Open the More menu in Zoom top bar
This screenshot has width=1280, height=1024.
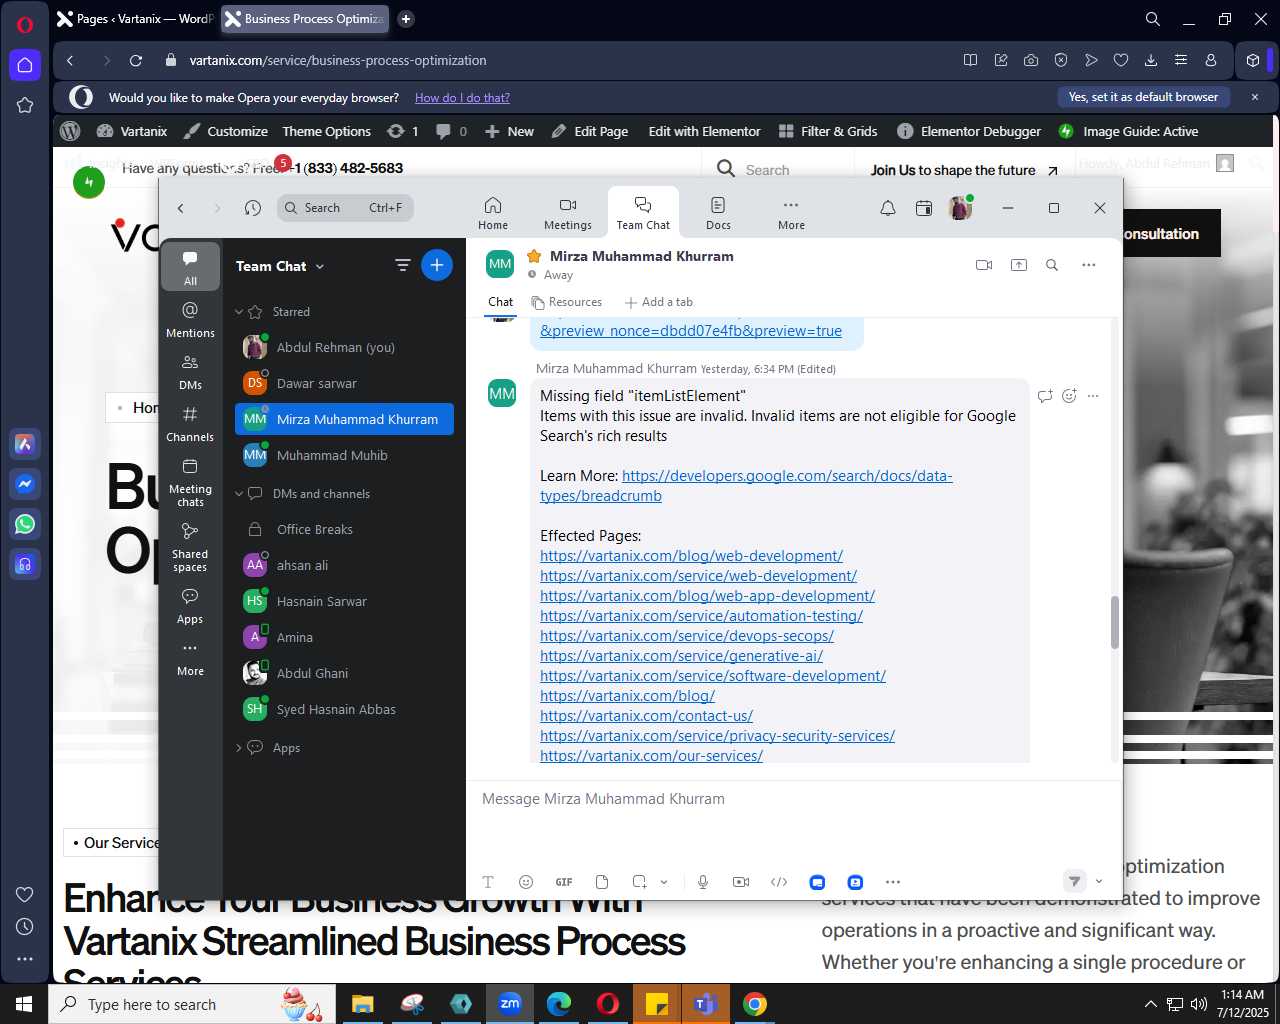791,213
